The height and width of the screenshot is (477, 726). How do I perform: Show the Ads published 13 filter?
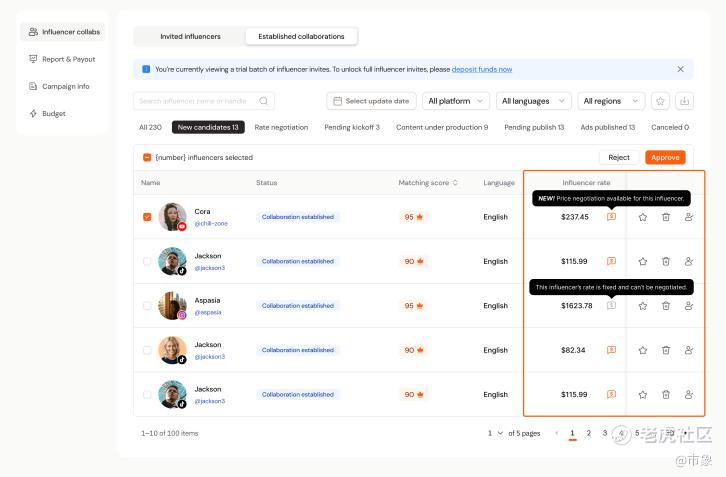(x=607, y=127)
